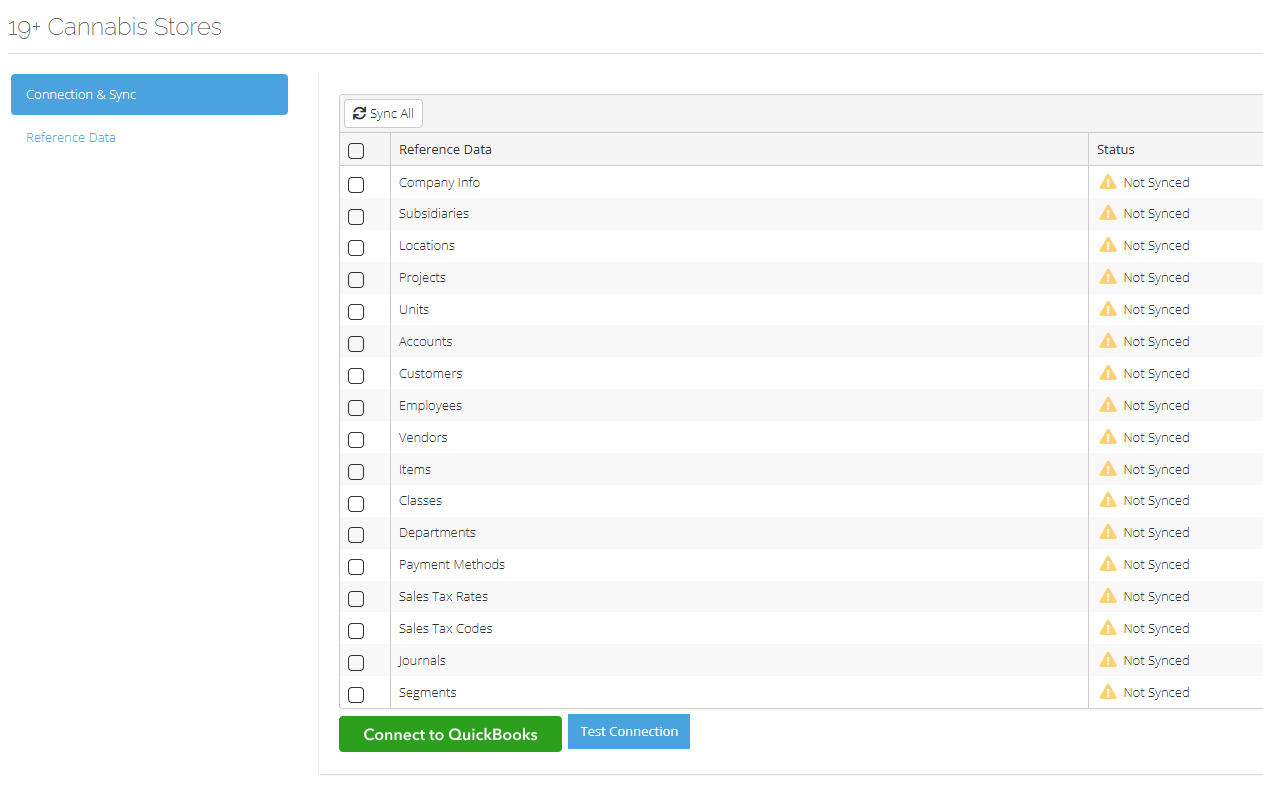Select the Departments row label

click(x=437, y=533)
